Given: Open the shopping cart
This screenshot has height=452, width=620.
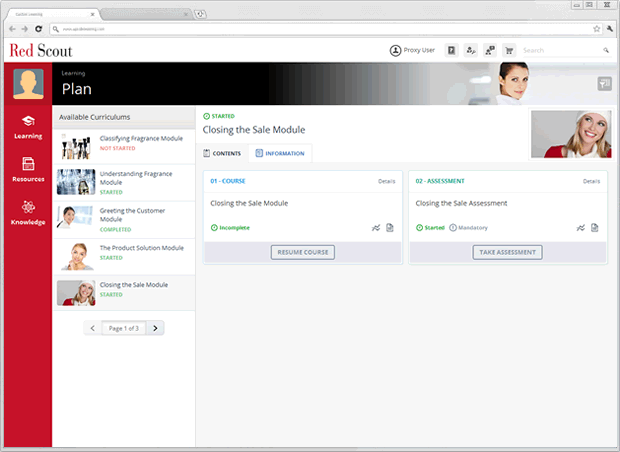Looking at the screenshot, I should click(x=509, y=51).
